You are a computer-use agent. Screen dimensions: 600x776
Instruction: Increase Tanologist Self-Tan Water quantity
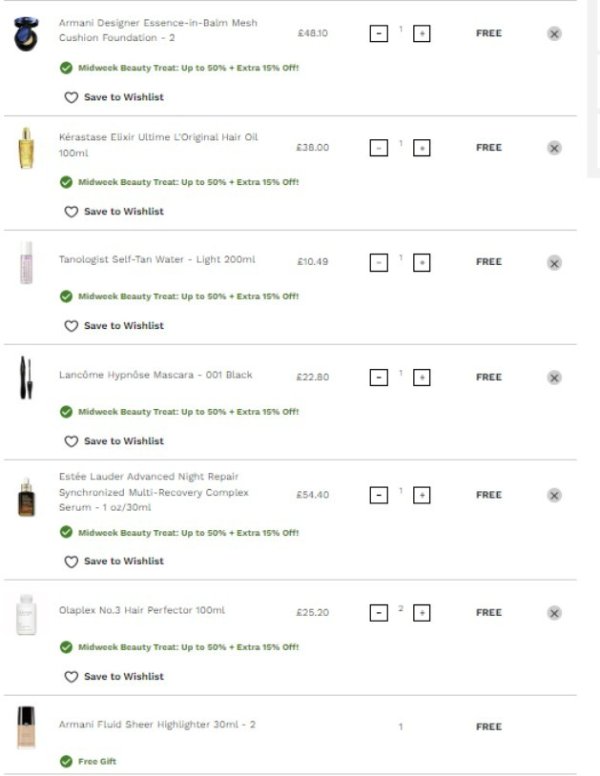[422, 263]
